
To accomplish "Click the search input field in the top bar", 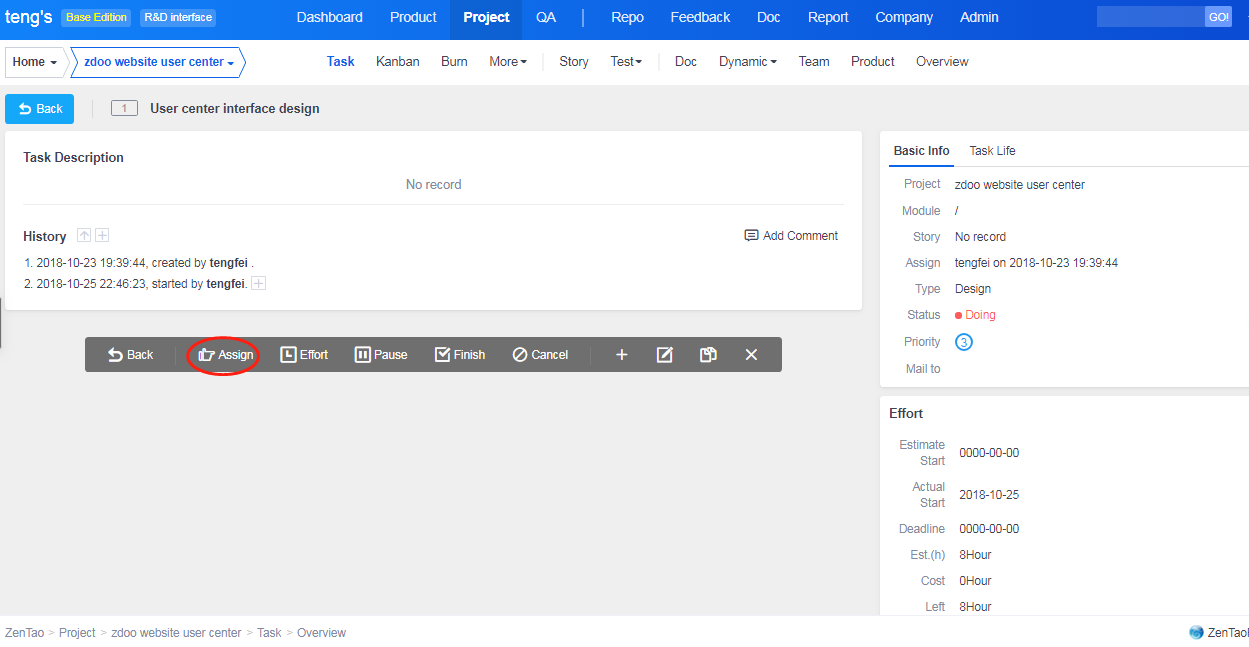I will coord(1149,17).
